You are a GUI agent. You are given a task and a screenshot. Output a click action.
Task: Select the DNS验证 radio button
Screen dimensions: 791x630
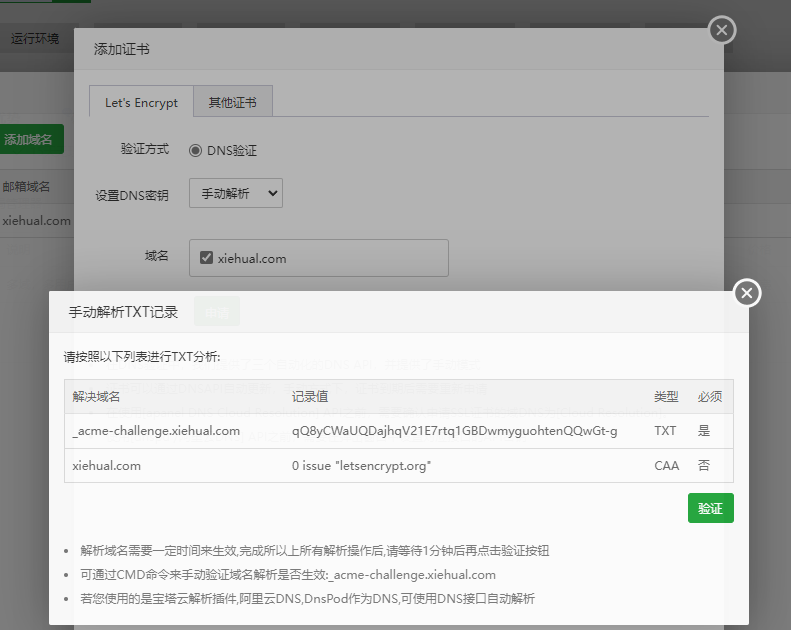(x=196, y=151)
